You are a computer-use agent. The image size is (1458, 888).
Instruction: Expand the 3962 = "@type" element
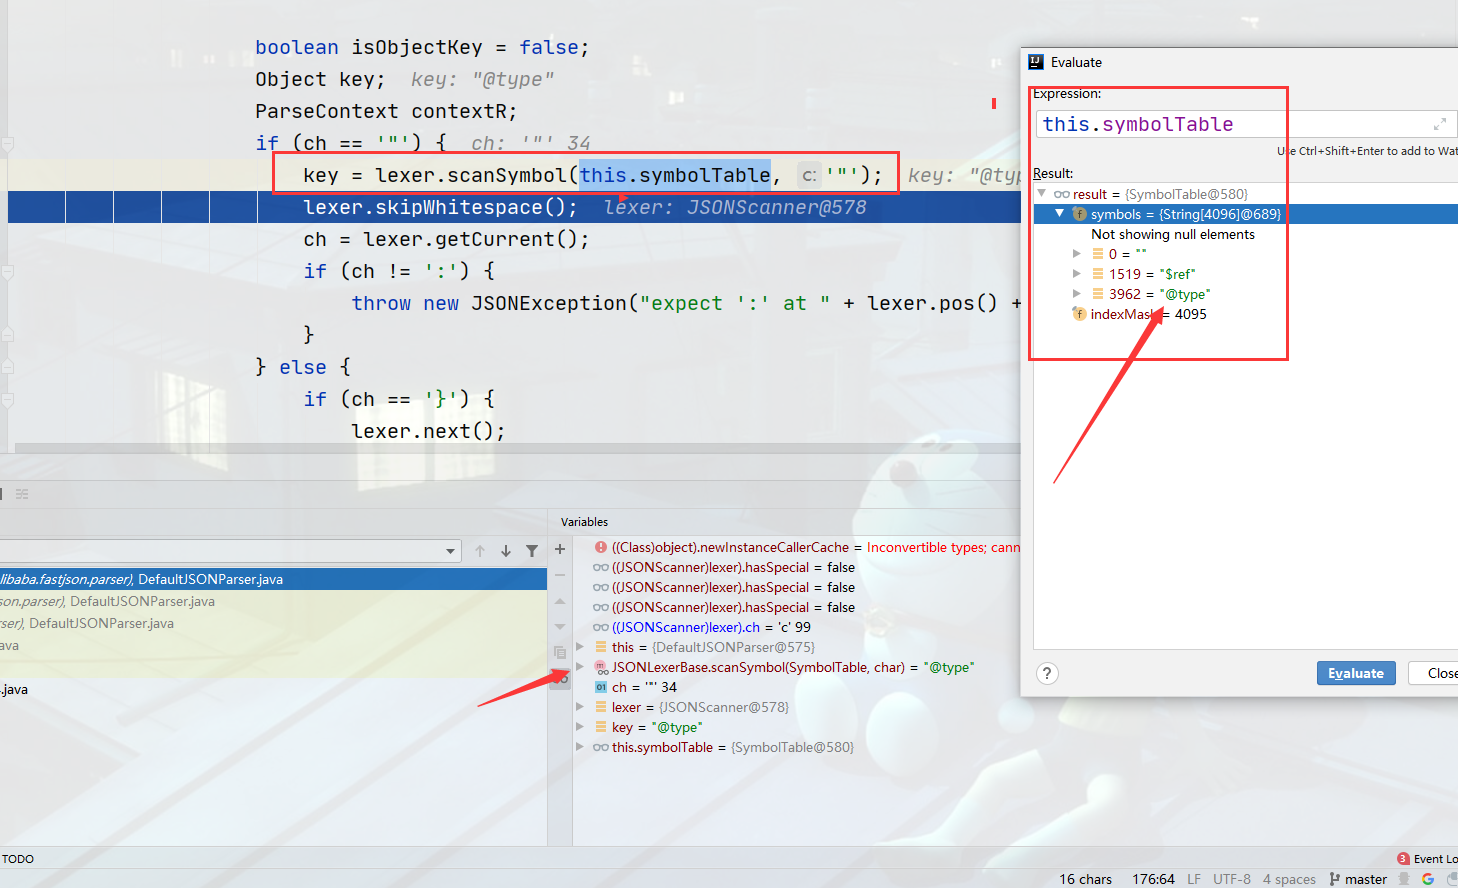[1077, 294]
